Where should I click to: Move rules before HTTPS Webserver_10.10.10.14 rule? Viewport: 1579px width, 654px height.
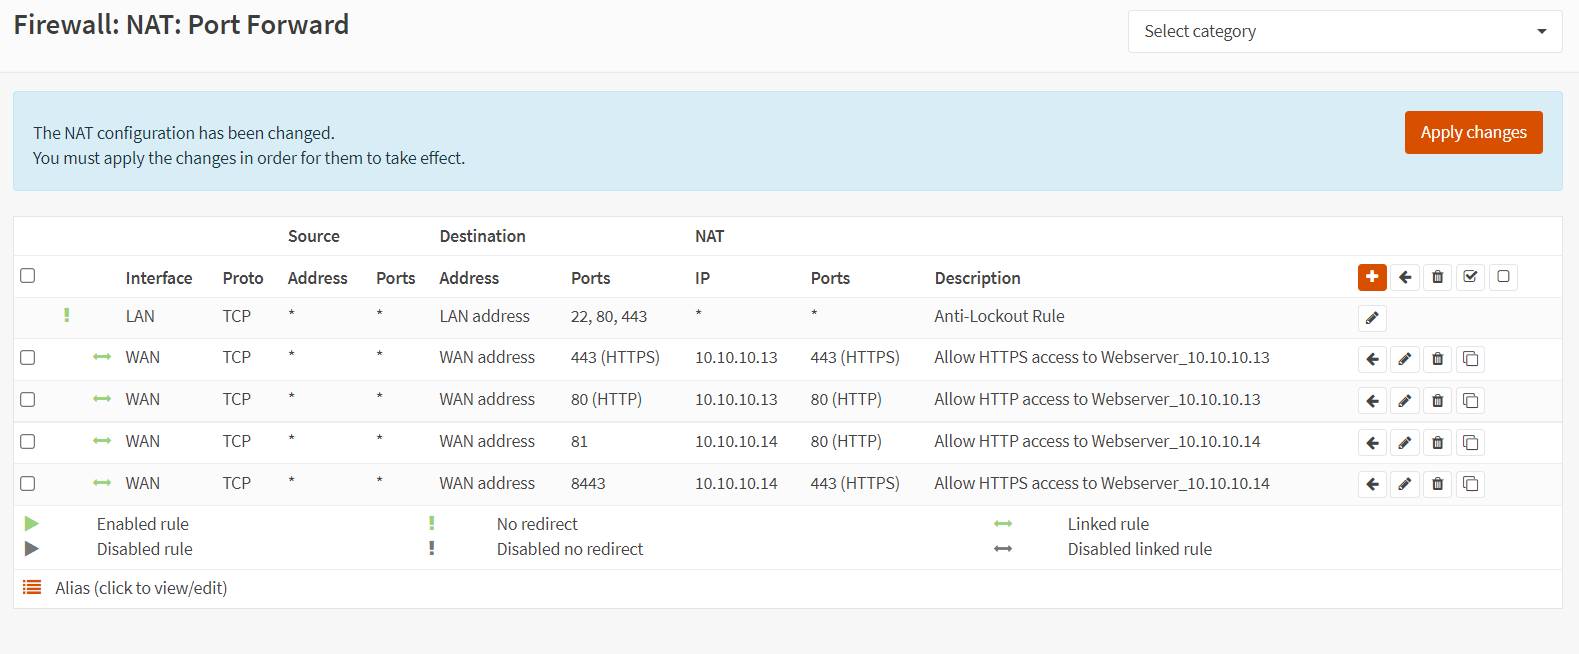pyautogui.click(x=1372, y=485)
